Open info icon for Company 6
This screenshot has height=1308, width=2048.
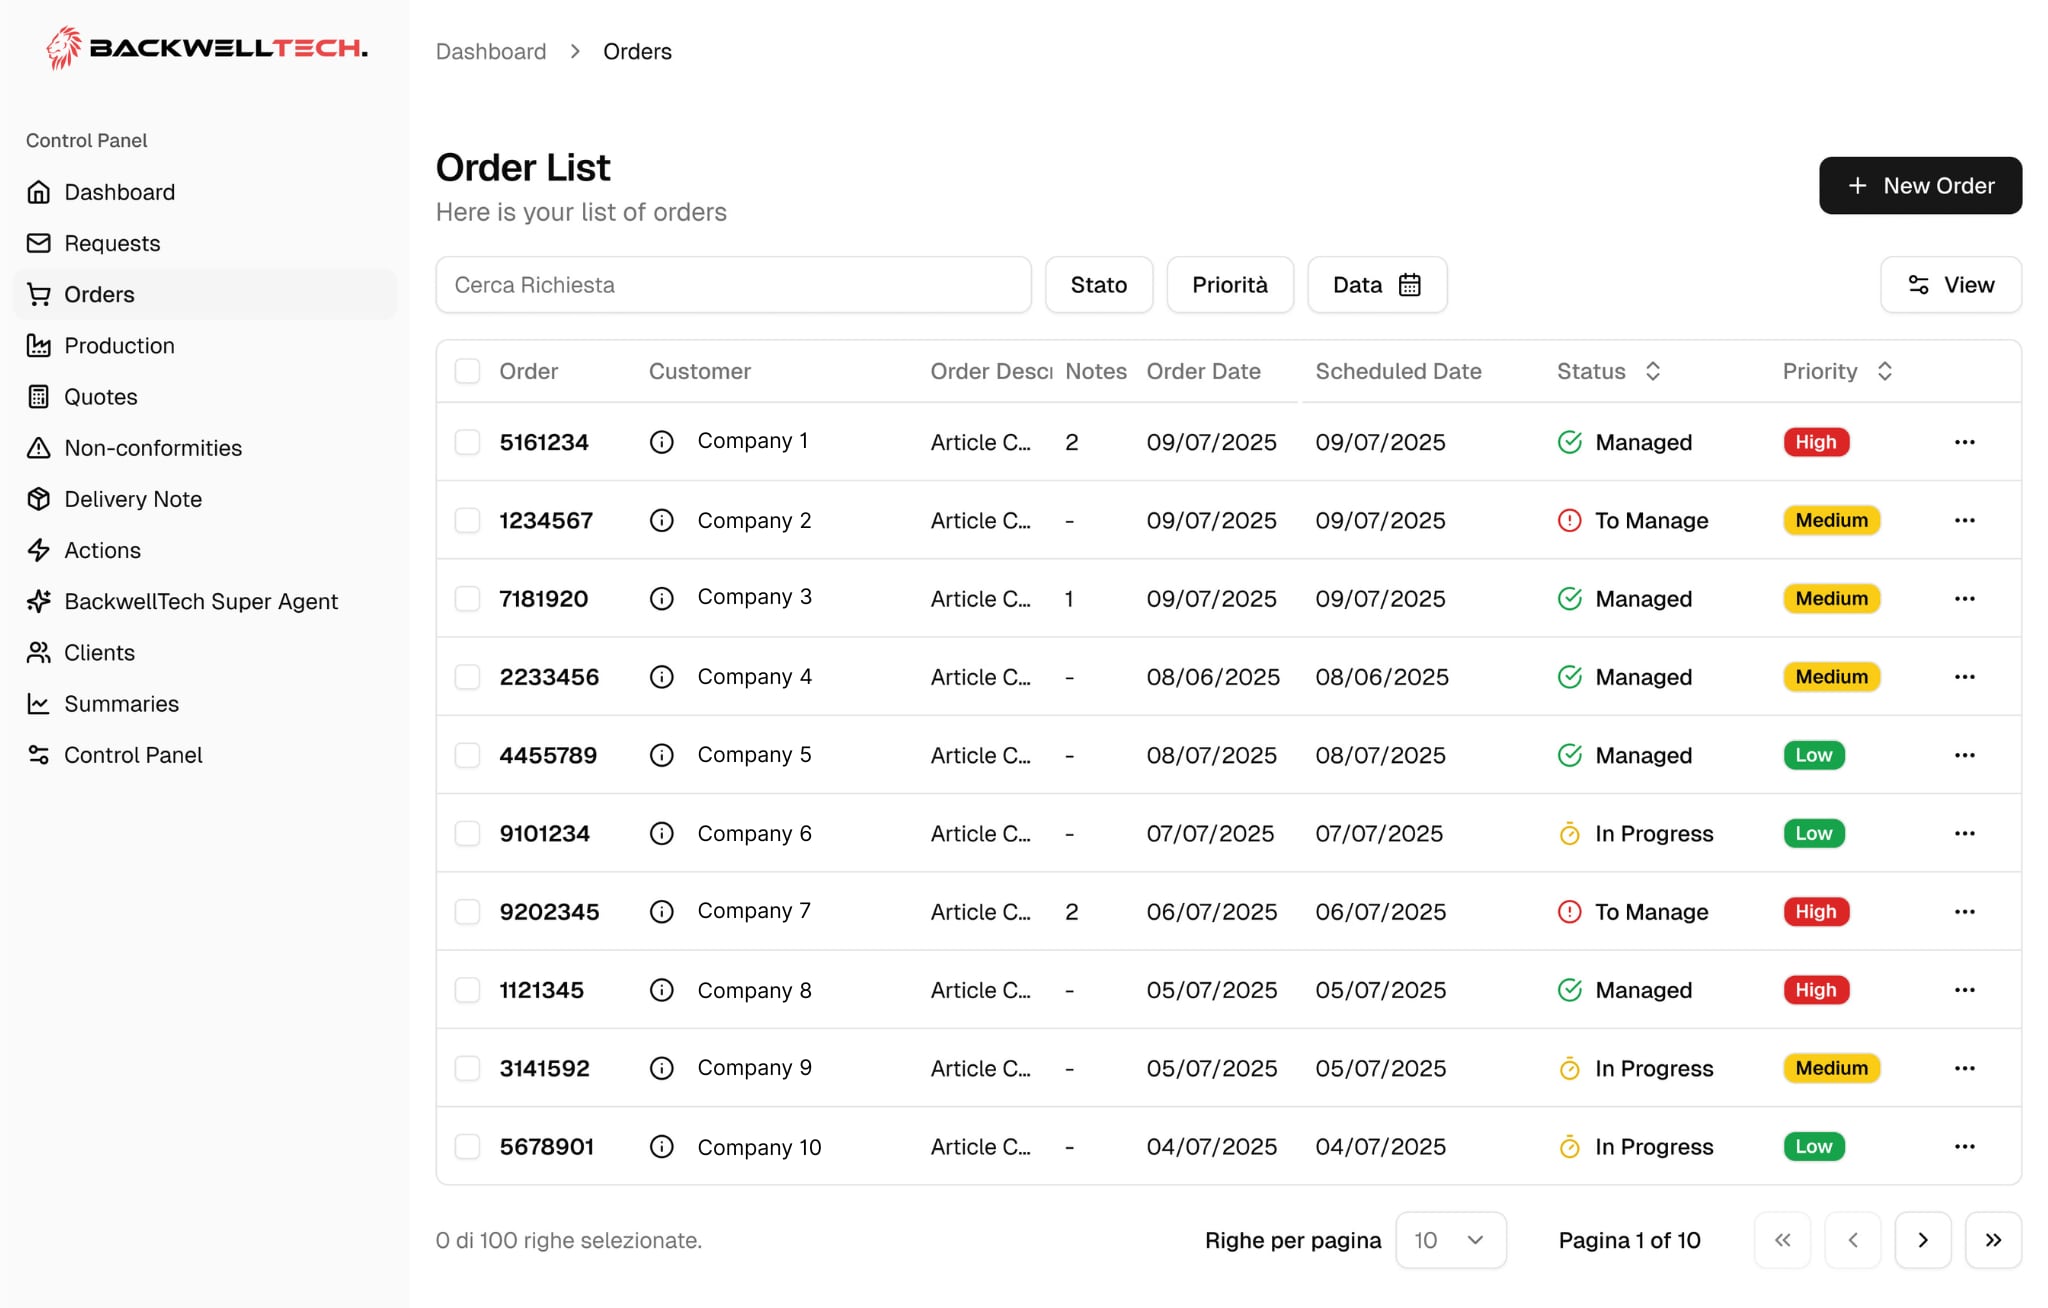[x=661, y=833]
